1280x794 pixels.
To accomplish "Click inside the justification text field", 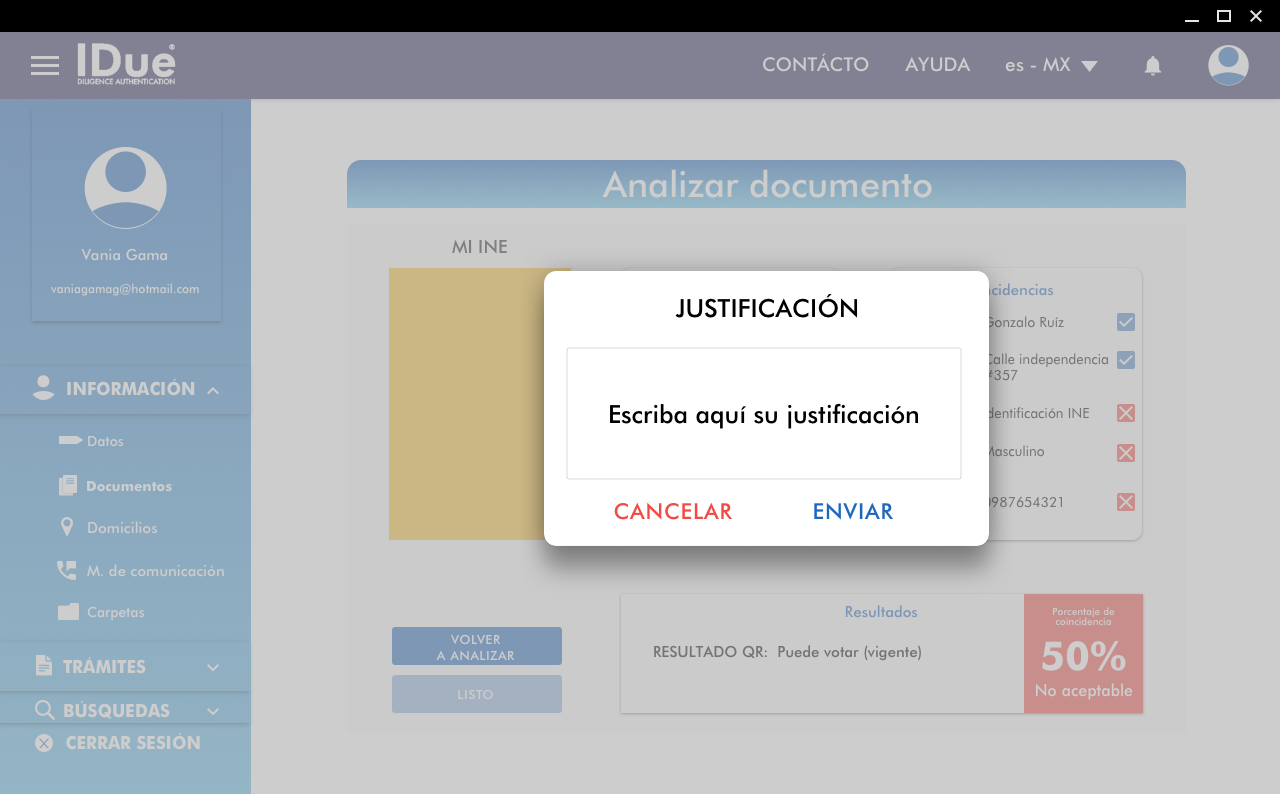I will (x=763, y=414).
